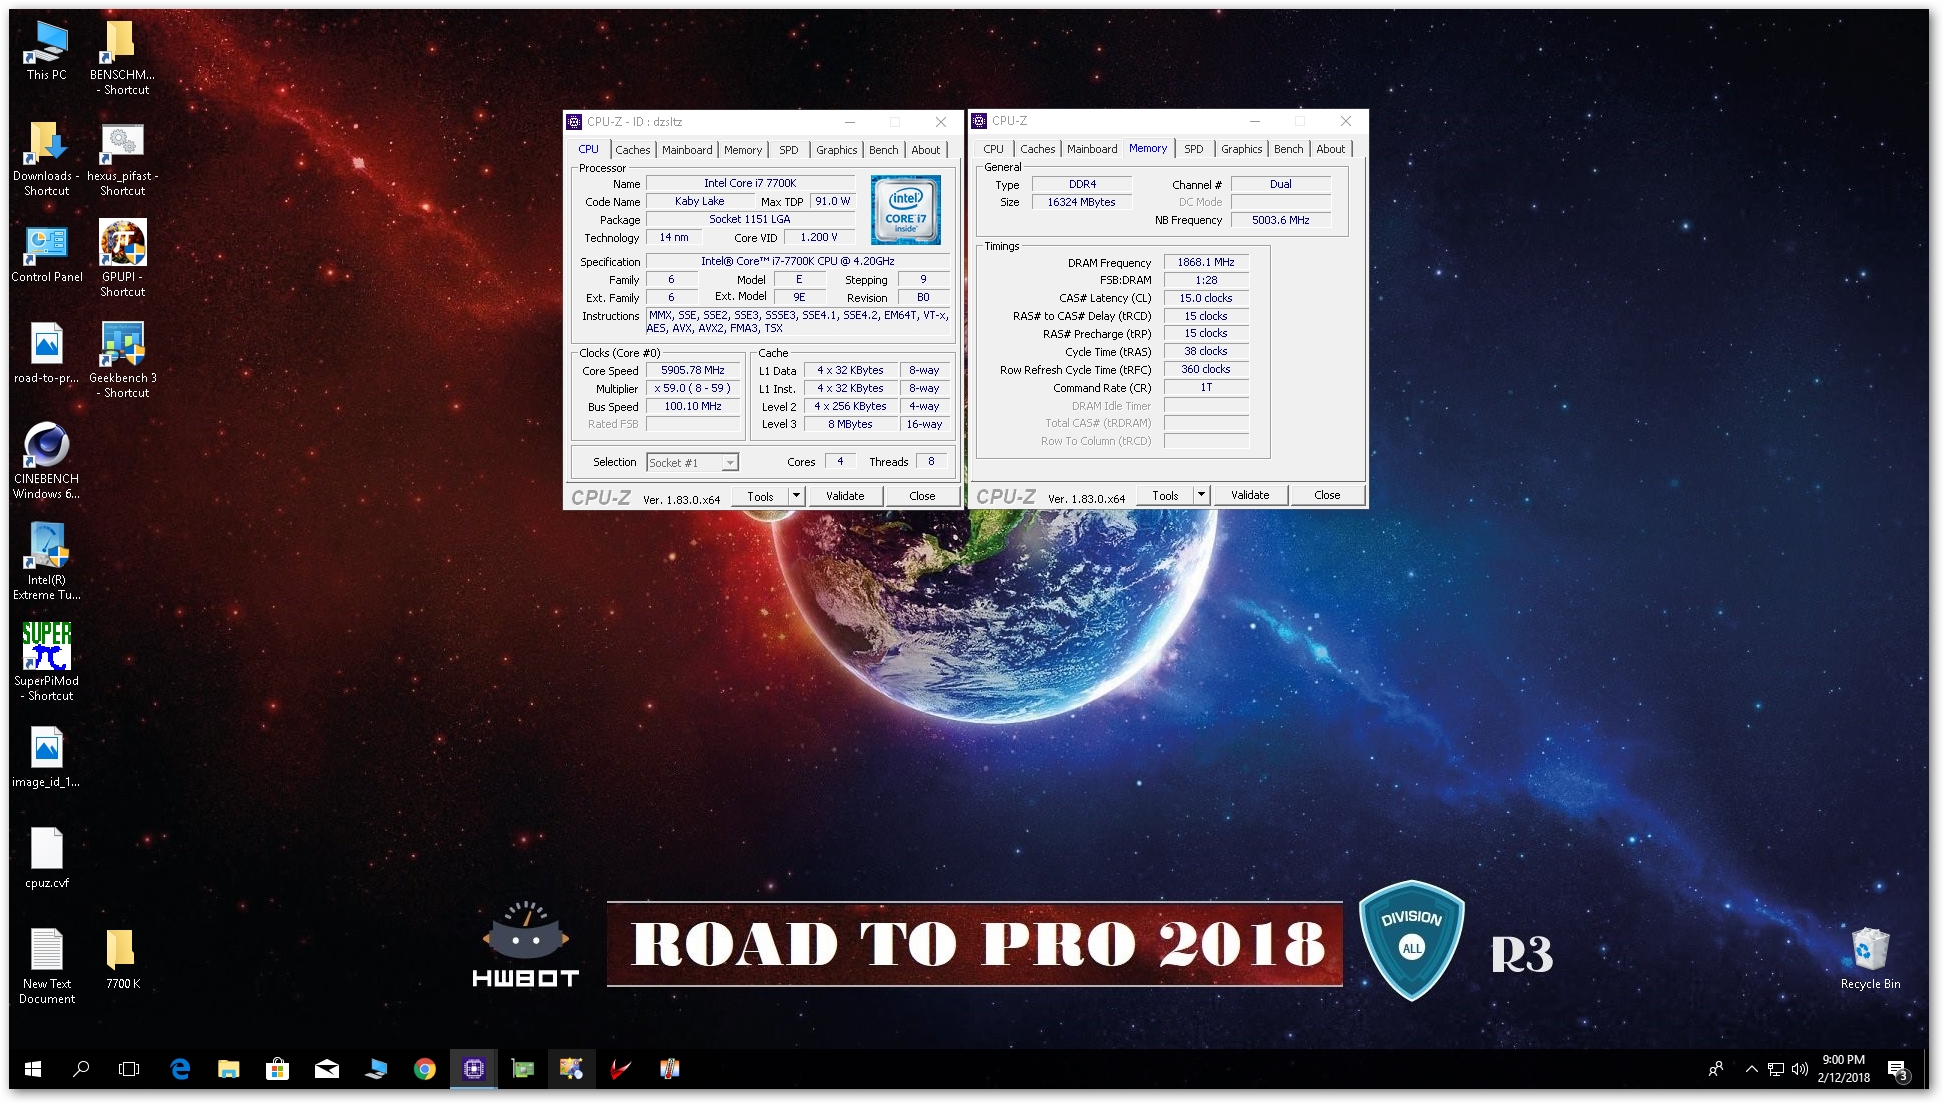This screenshot has height=1103, width=1943.
Task: Open SPD tab in left CPU-Z
Action: pos(789,150)
